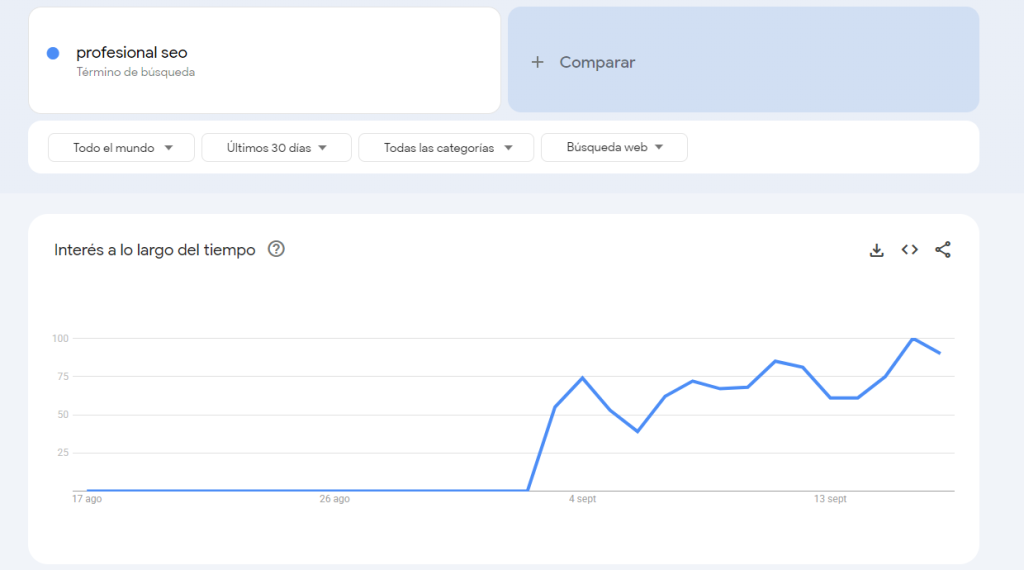Select the 26 ago axis label
The height and width of the screenshot is (570, 1024).
(x=334, y=499)
